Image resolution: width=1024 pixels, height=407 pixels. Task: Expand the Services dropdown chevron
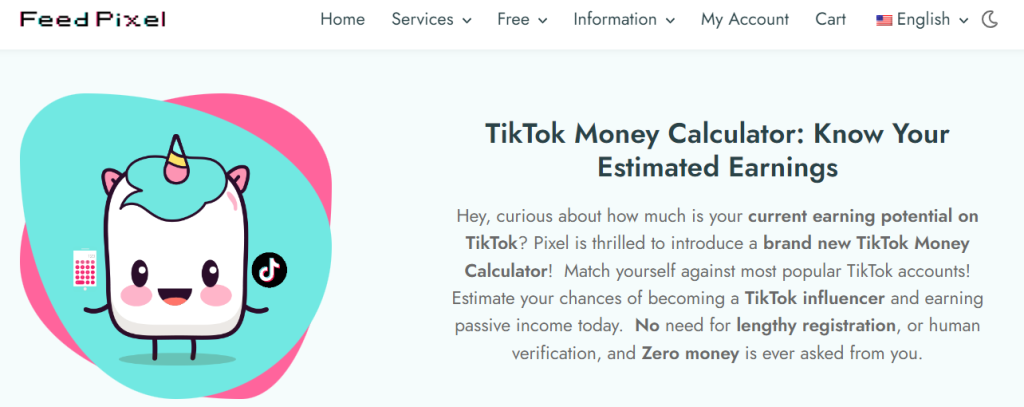point(467,21)
